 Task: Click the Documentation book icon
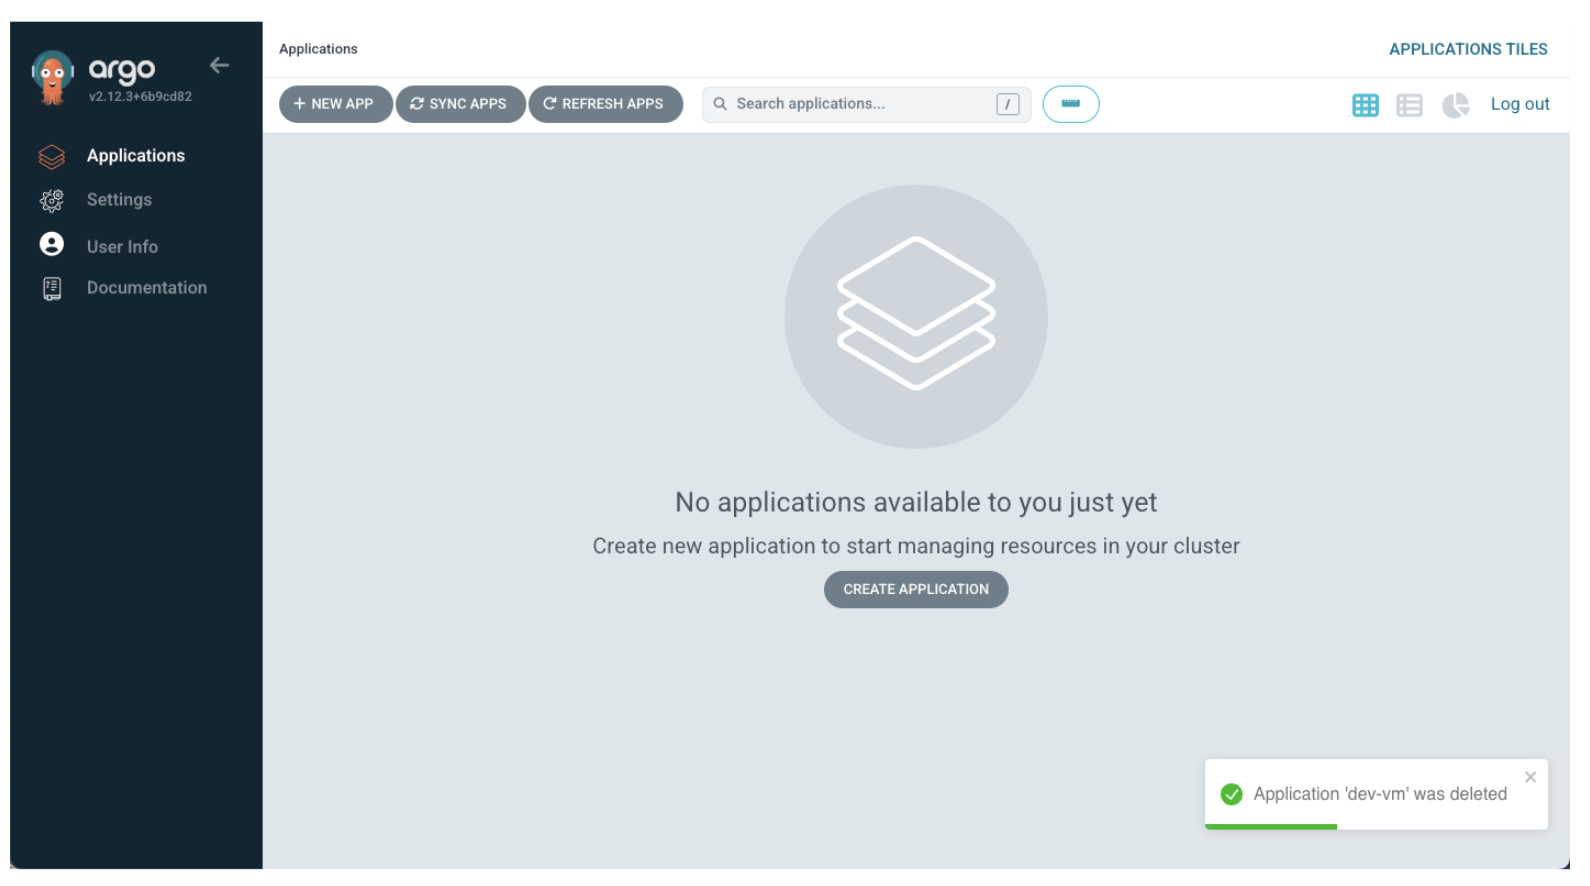click(x=52, y=289)
